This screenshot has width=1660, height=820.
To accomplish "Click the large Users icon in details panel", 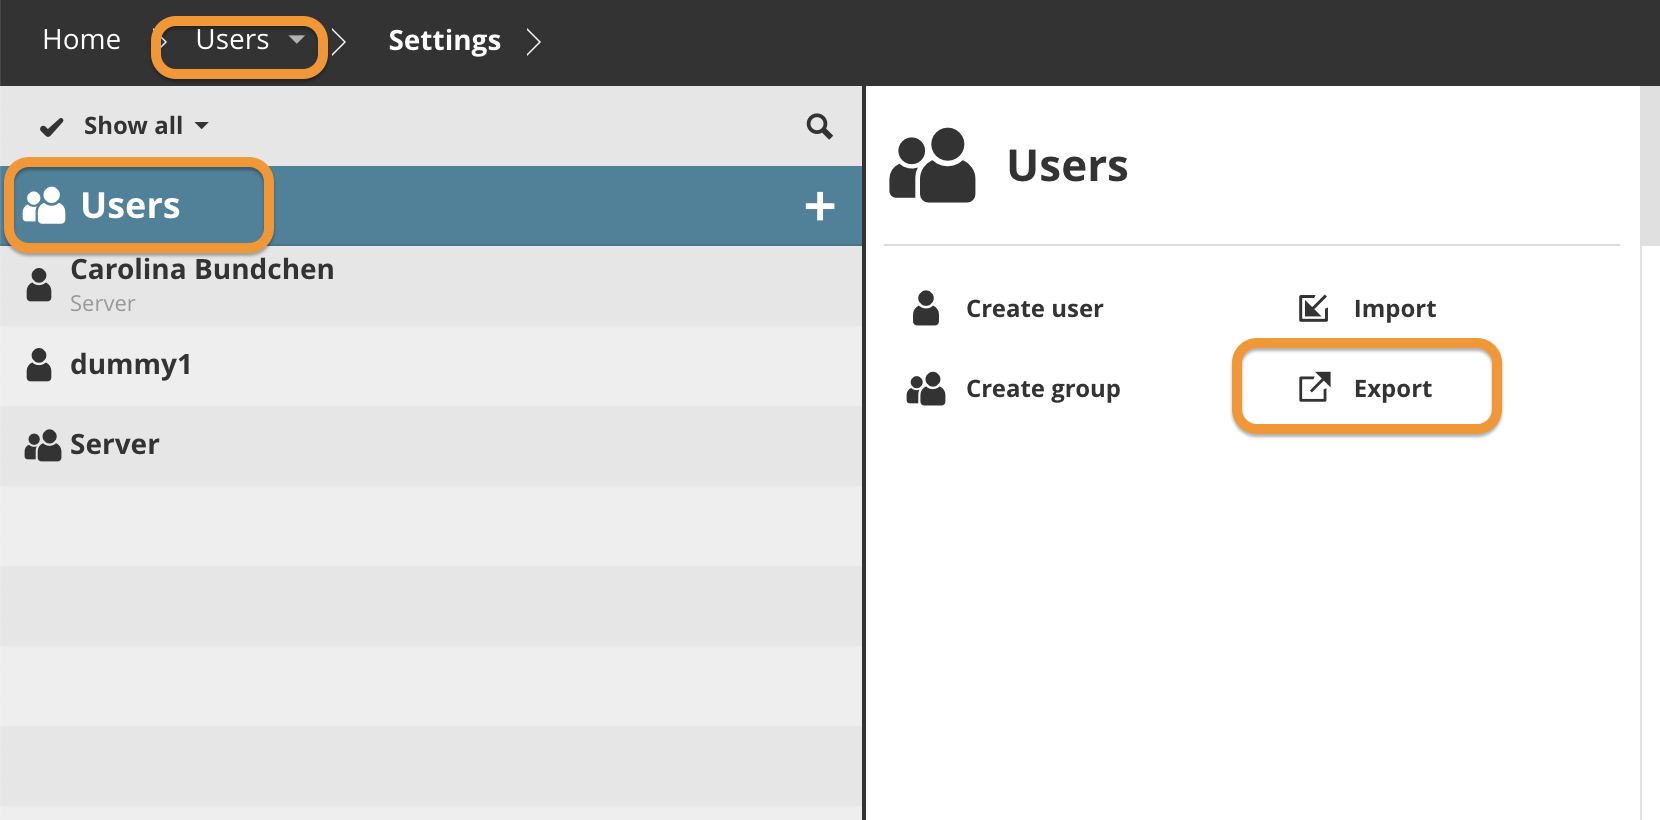I will (x=932, y=165).
